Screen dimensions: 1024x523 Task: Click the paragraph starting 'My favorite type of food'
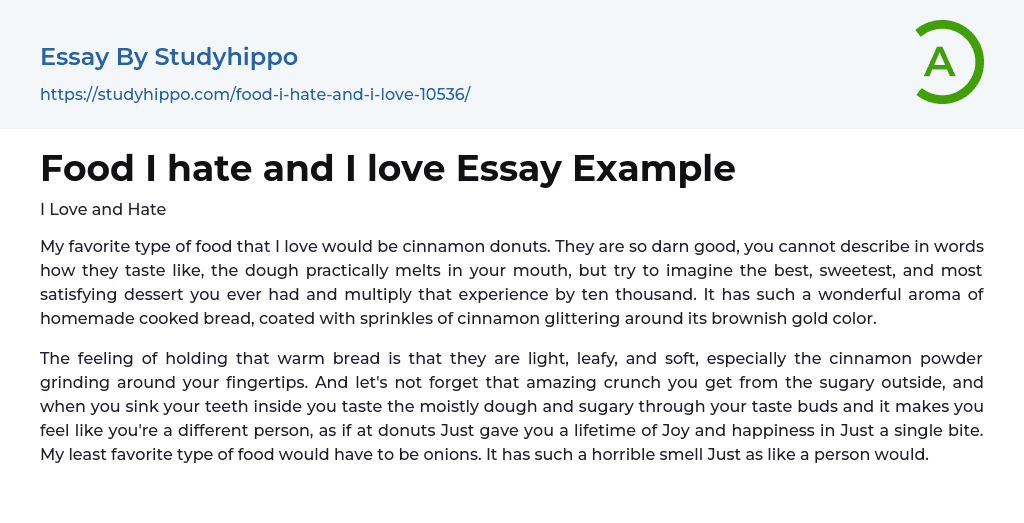(x=511, y=282)
